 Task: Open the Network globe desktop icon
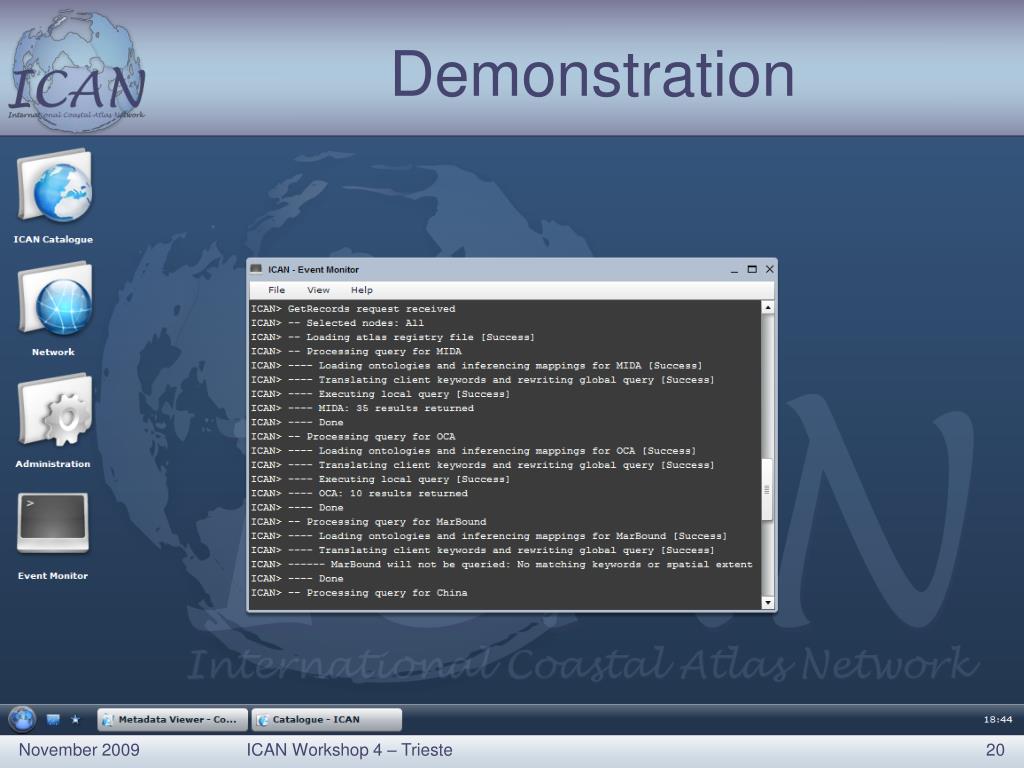pos(54,300)
